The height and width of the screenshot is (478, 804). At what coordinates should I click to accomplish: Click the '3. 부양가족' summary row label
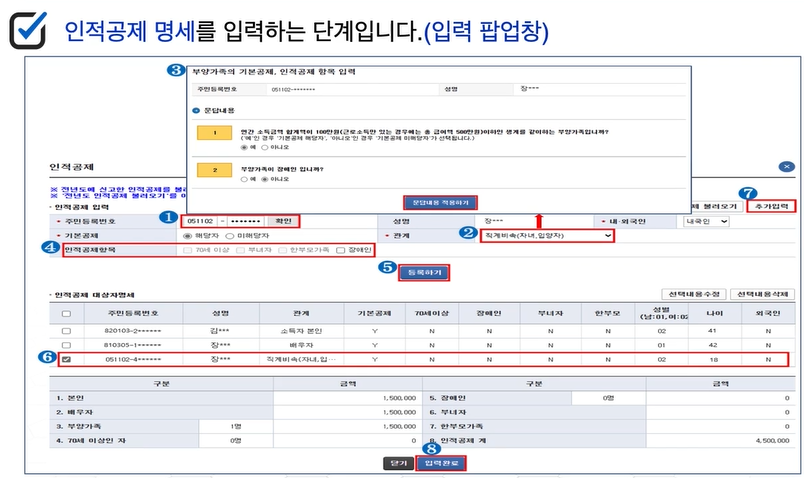click(x=78, y=426)
